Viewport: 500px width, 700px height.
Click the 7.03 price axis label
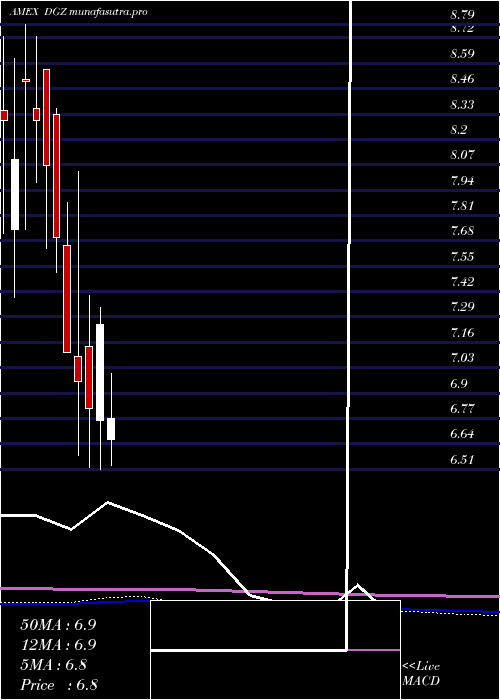[462, 358]
